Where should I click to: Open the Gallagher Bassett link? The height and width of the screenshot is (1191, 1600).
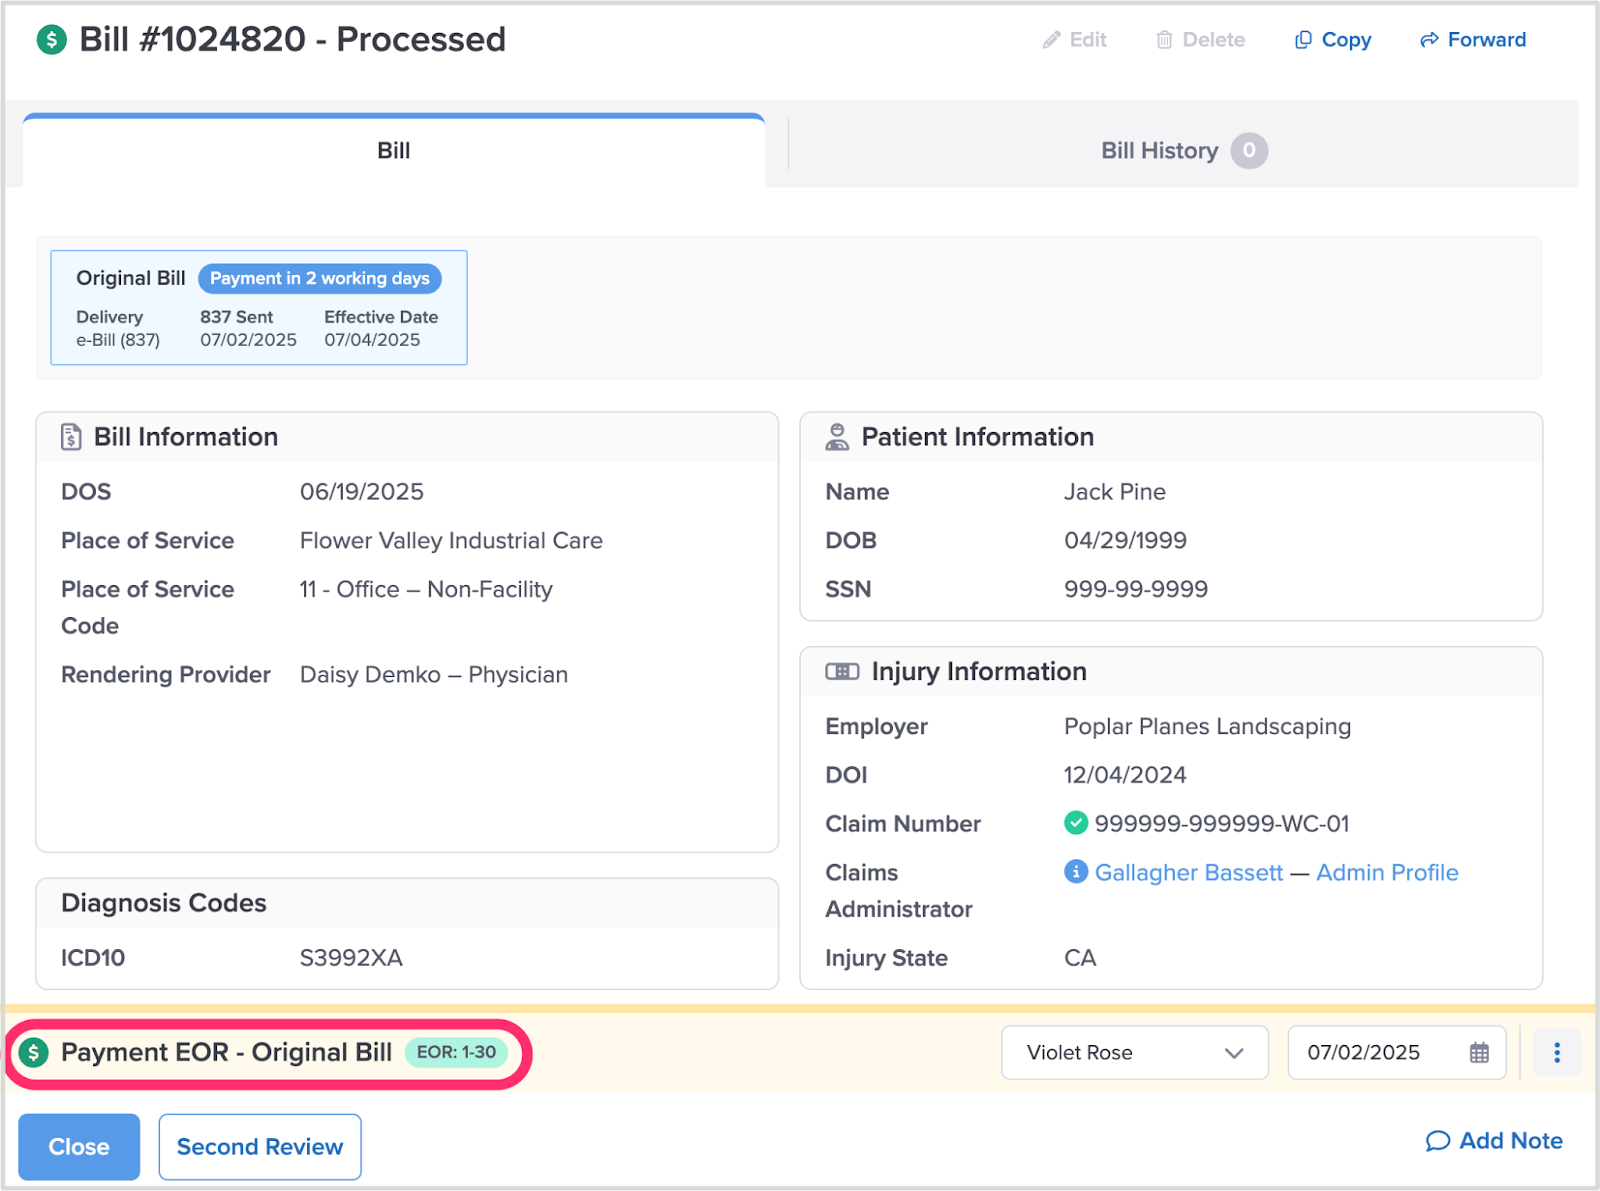coord(1188,872)
